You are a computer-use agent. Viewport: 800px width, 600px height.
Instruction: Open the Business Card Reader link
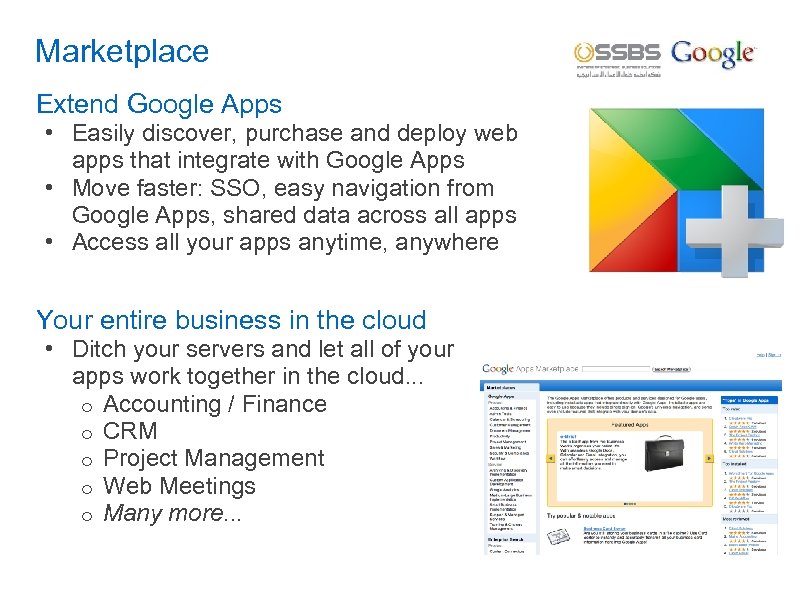click(x=603, y=528)
